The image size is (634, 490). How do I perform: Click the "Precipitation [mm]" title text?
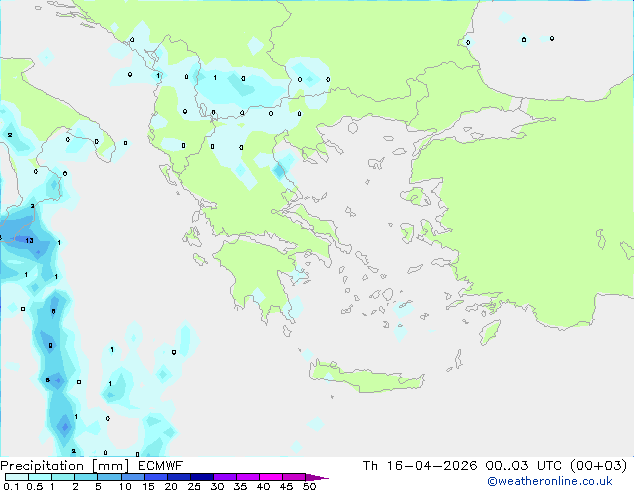click(x=65, y=466)
